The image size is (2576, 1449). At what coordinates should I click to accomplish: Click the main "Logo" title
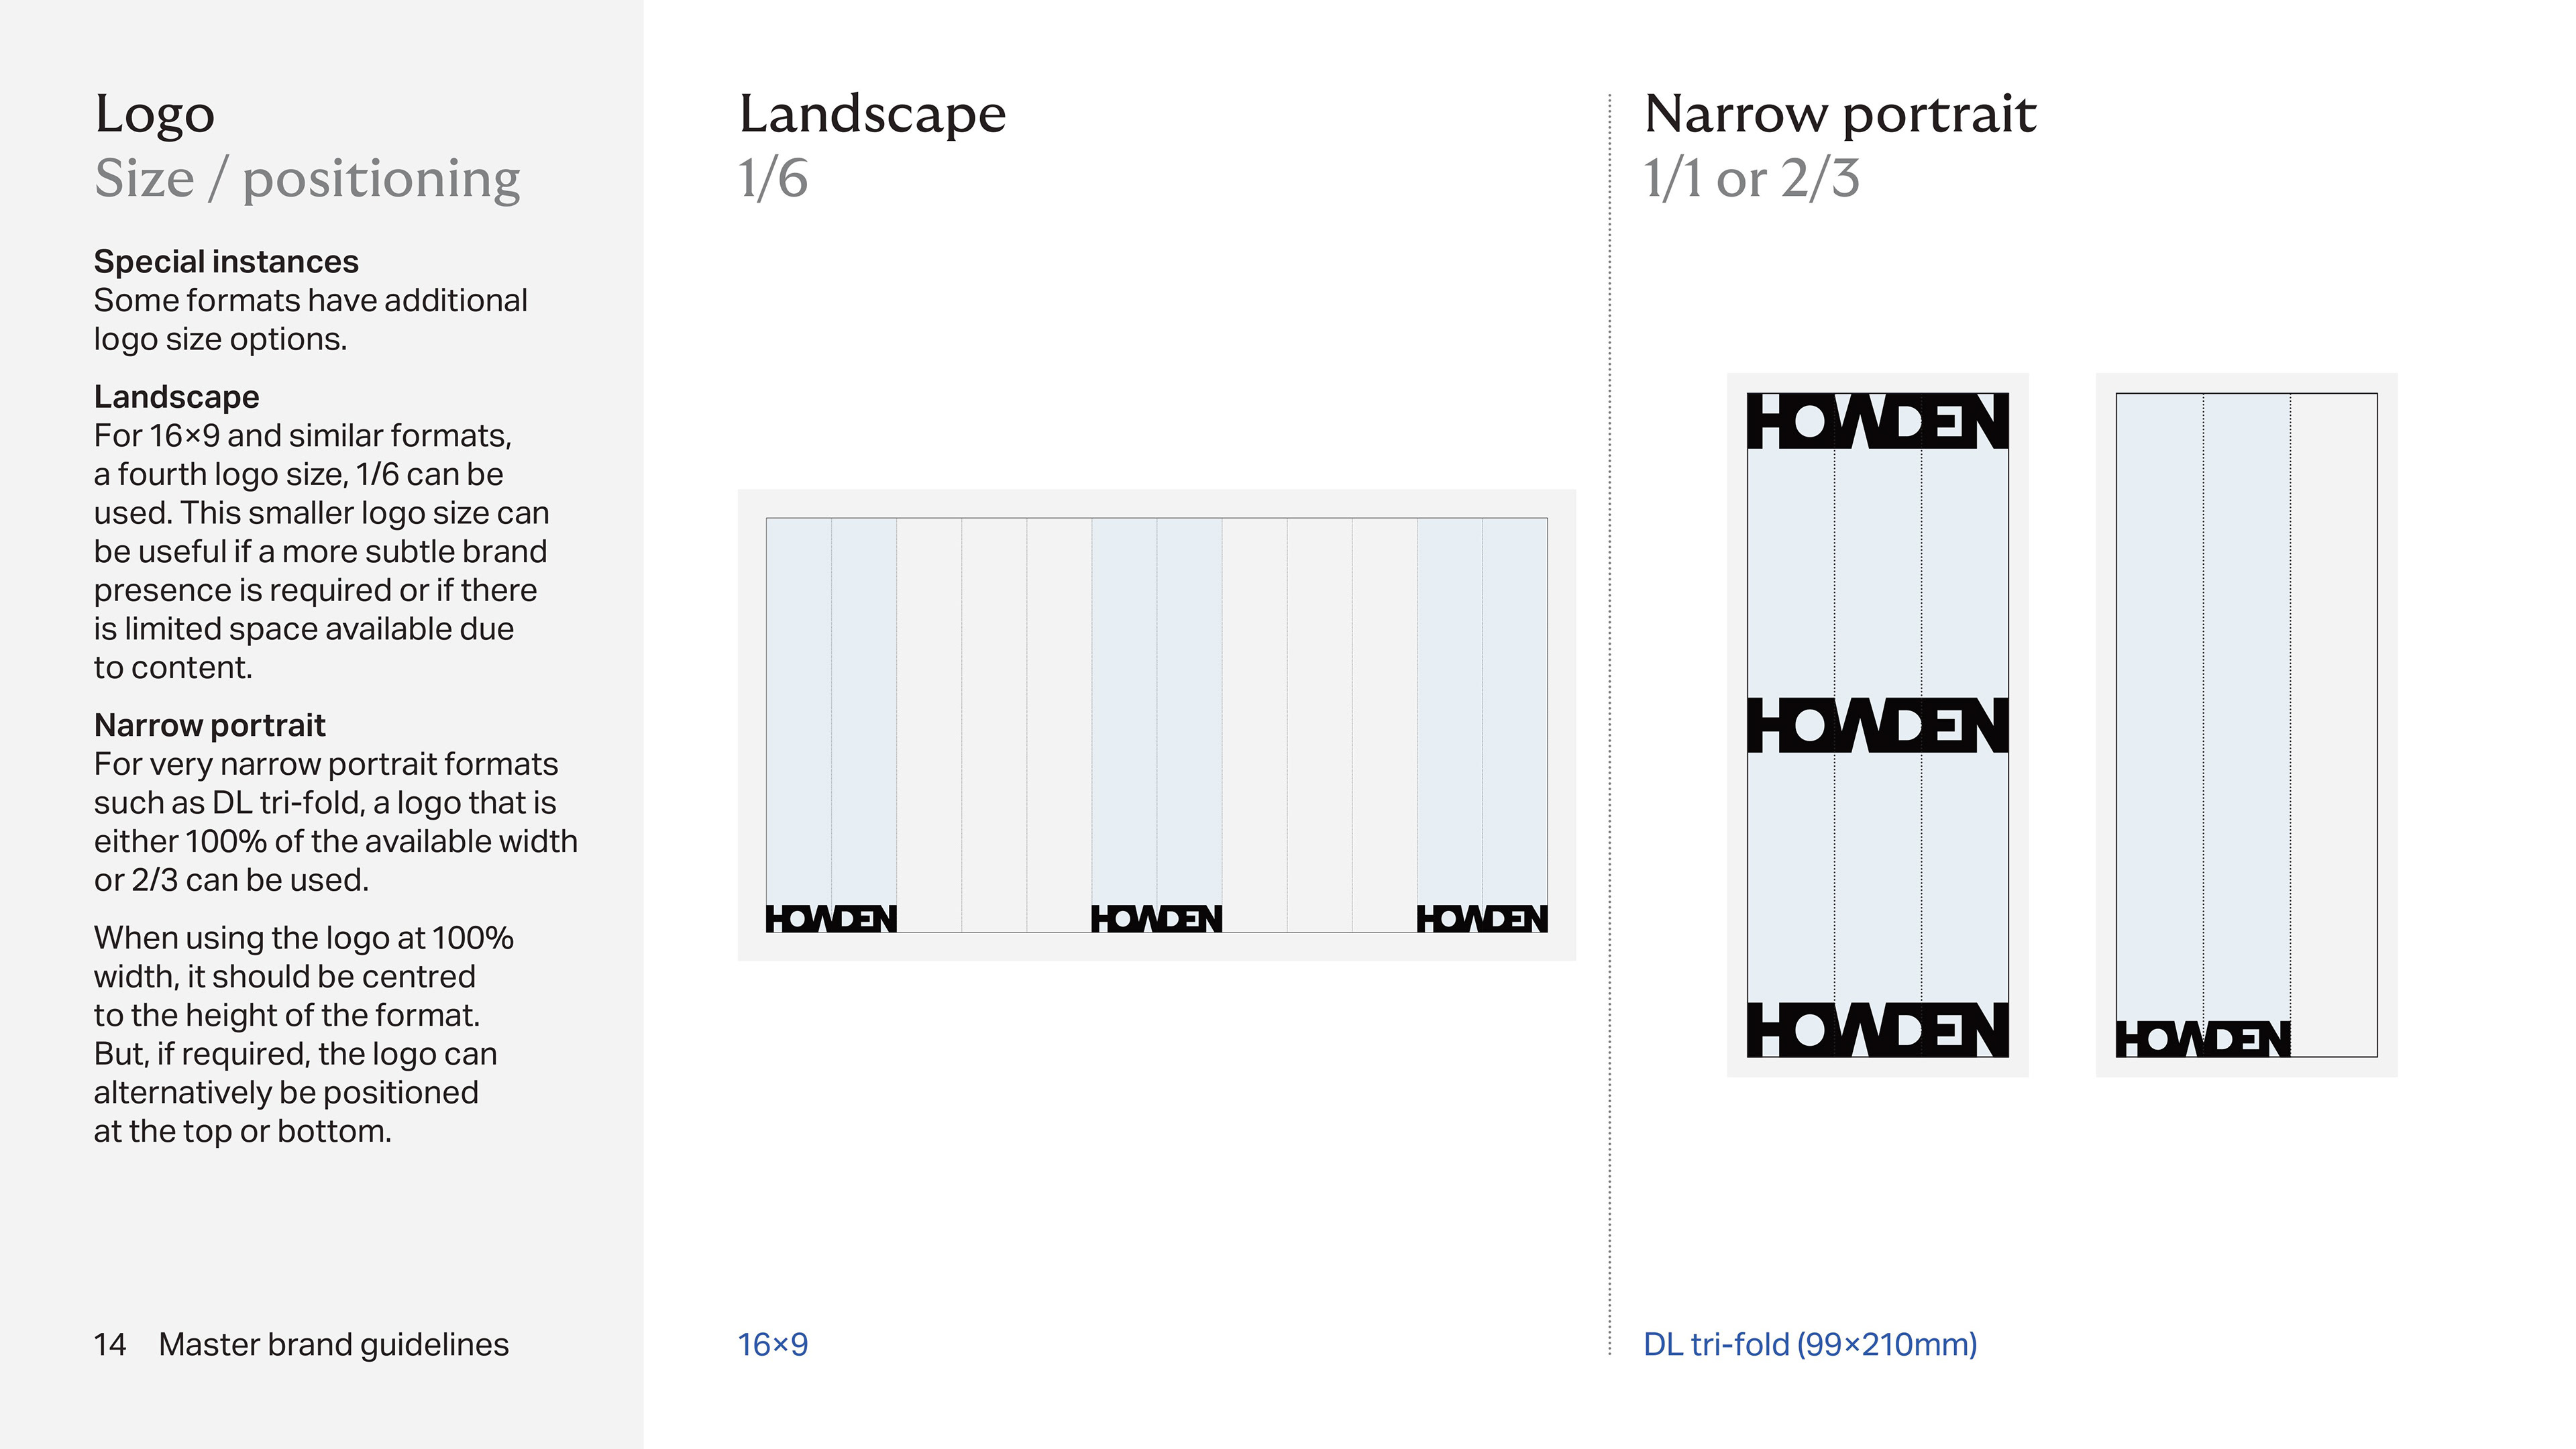[x=154, y=114]
